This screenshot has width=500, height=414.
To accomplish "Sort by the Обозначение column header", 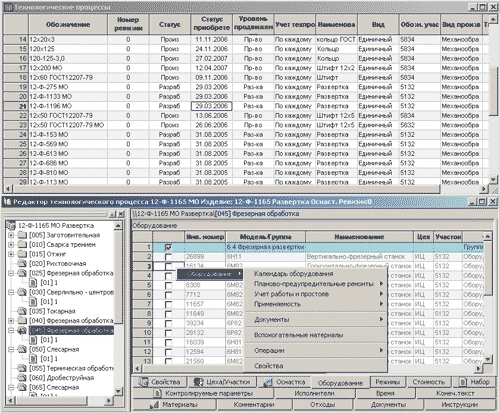I will tap(68, 24).
